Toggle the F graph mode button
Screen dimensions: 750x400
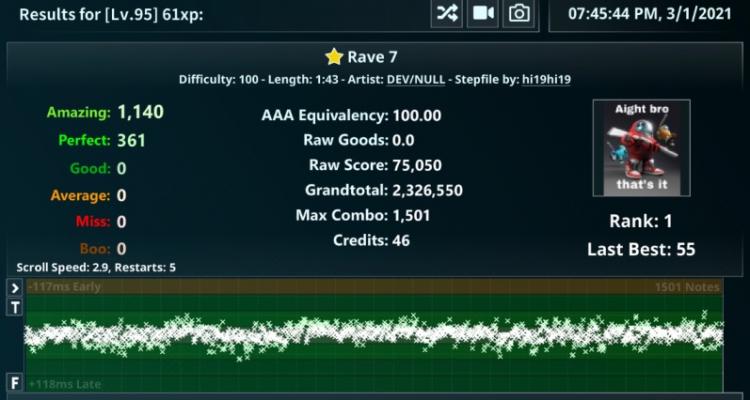(15, 383)
